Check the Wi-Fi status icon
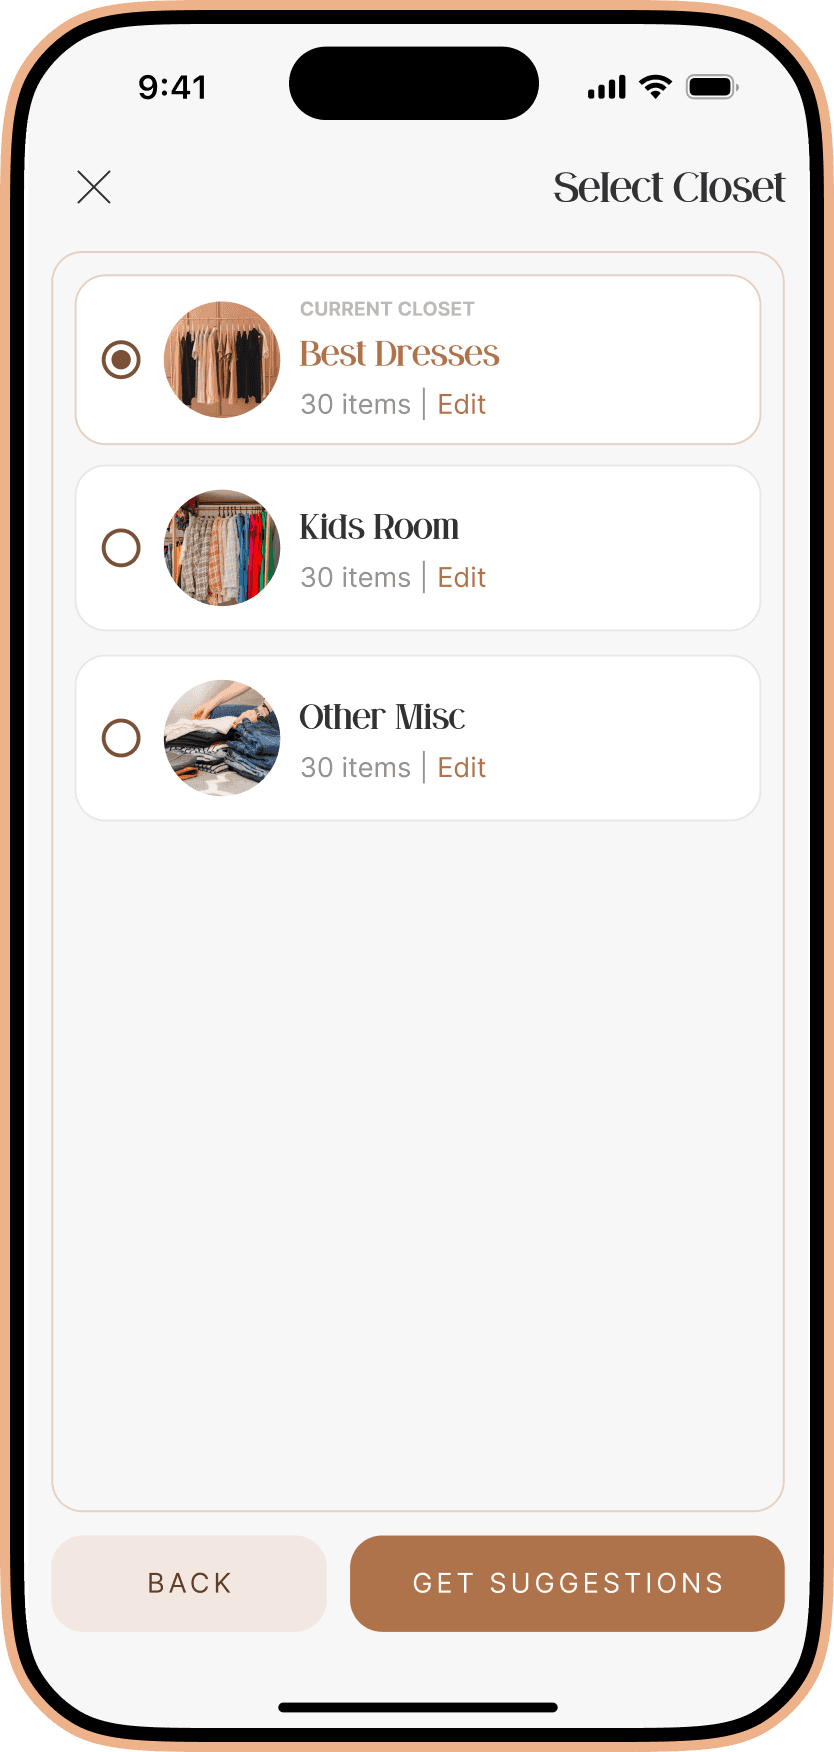834x1752 pixels. click(656, 87)
